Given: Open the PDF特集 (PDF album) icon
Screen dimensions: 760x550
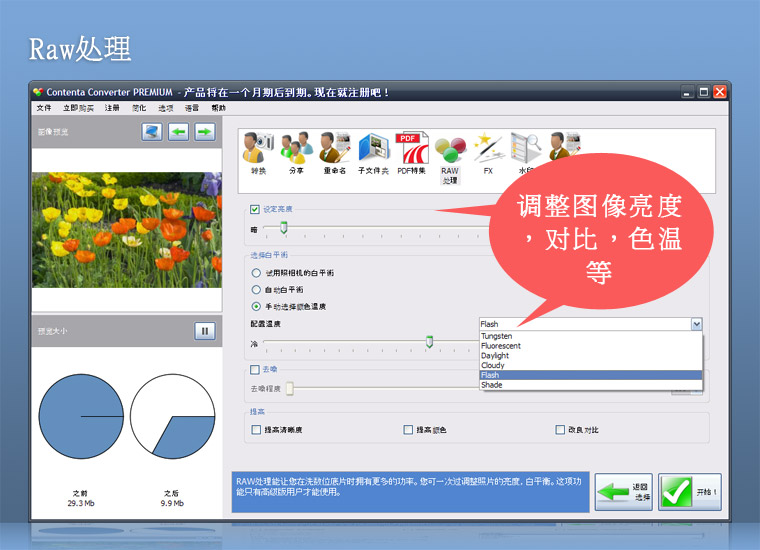Looking at the screenshot, I should 412,148.
